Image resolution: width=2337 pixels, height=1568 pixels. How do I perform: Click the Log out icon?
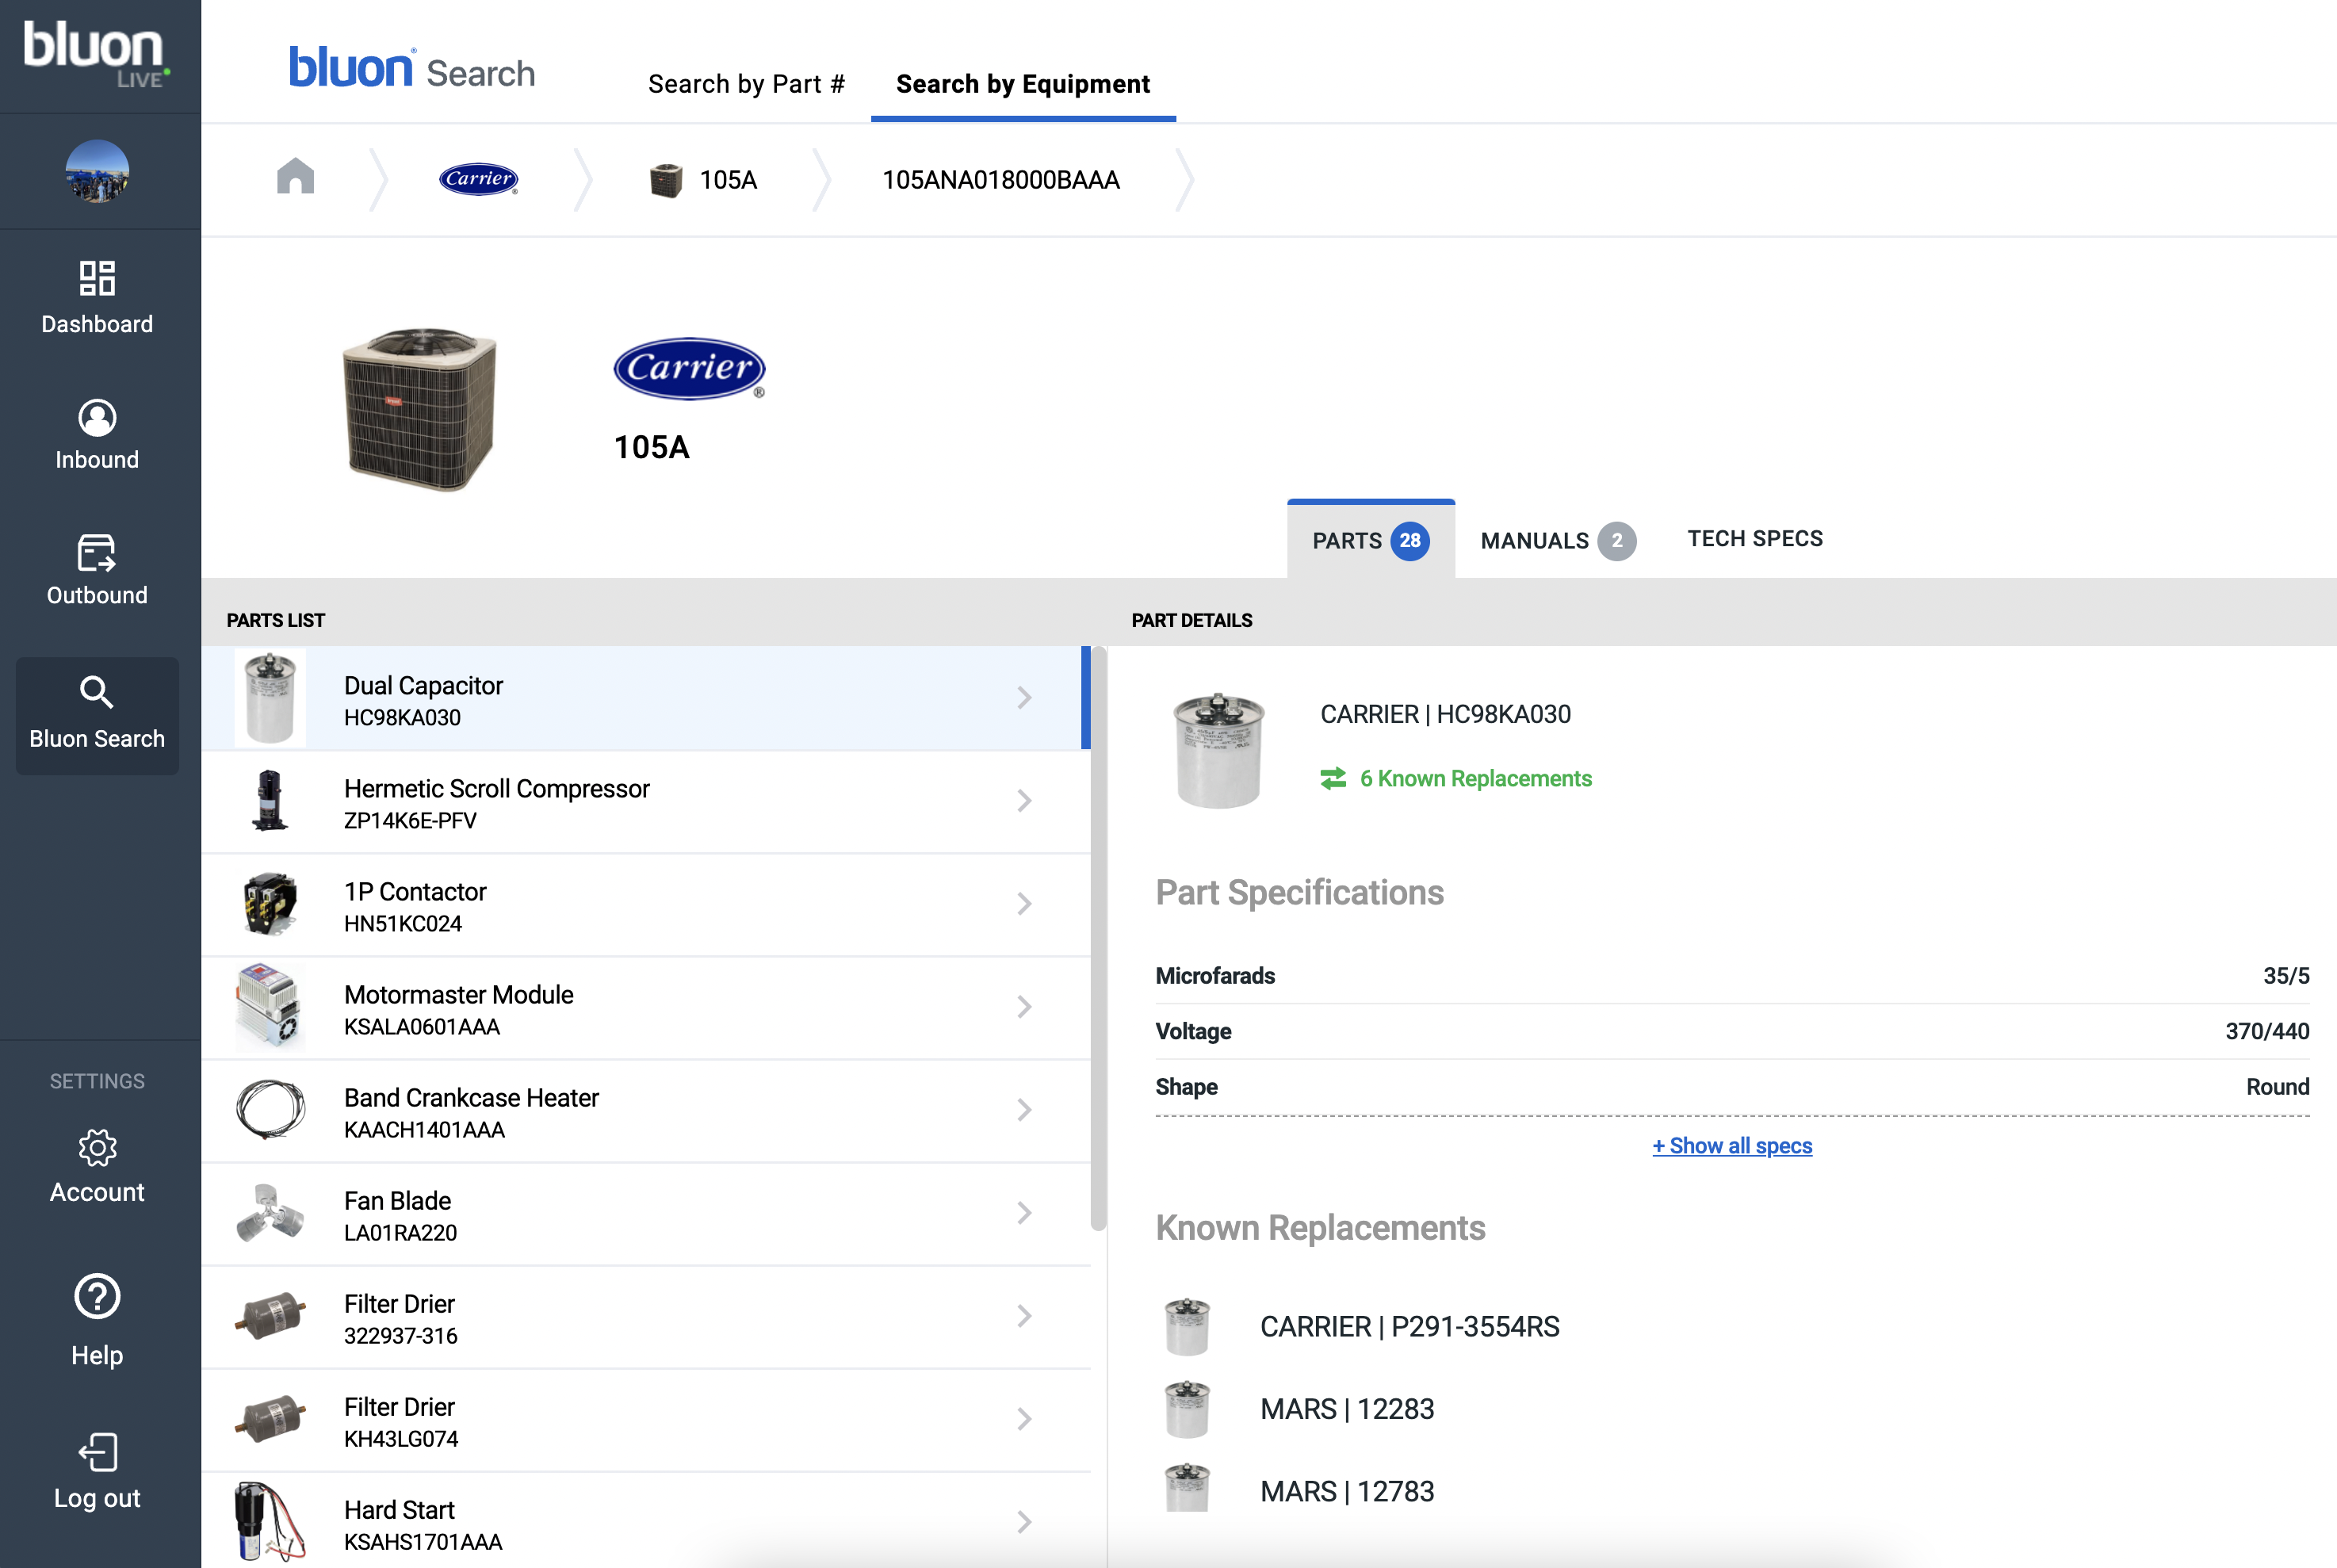click(x=97, y=1452)
